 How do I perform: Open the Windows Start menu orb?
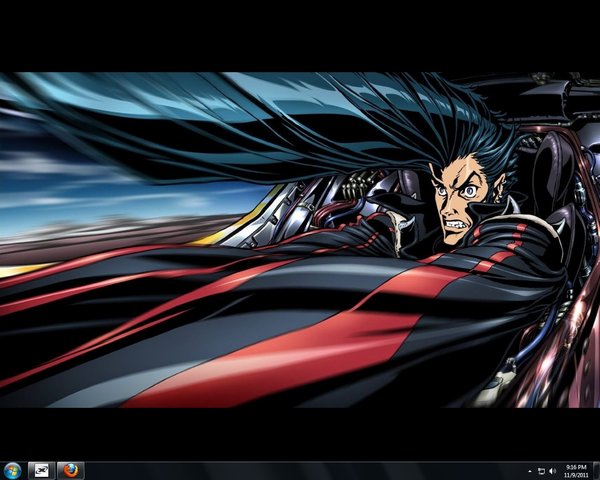point(13,471)
